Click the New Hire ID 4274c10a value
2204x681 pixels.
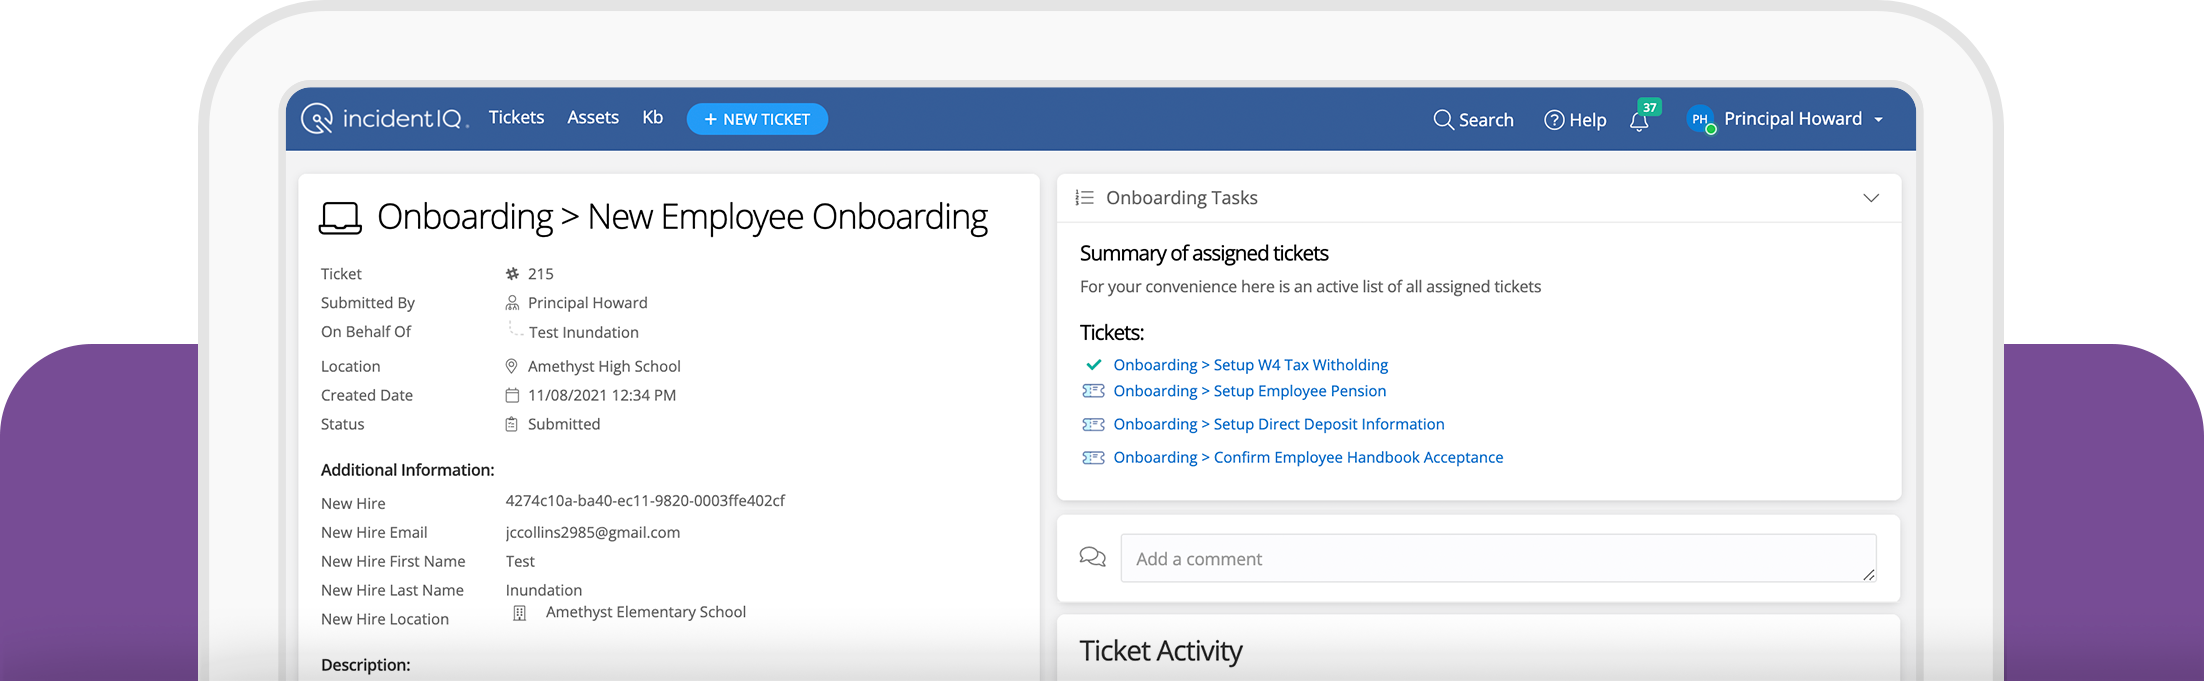(x=645, y=500)
